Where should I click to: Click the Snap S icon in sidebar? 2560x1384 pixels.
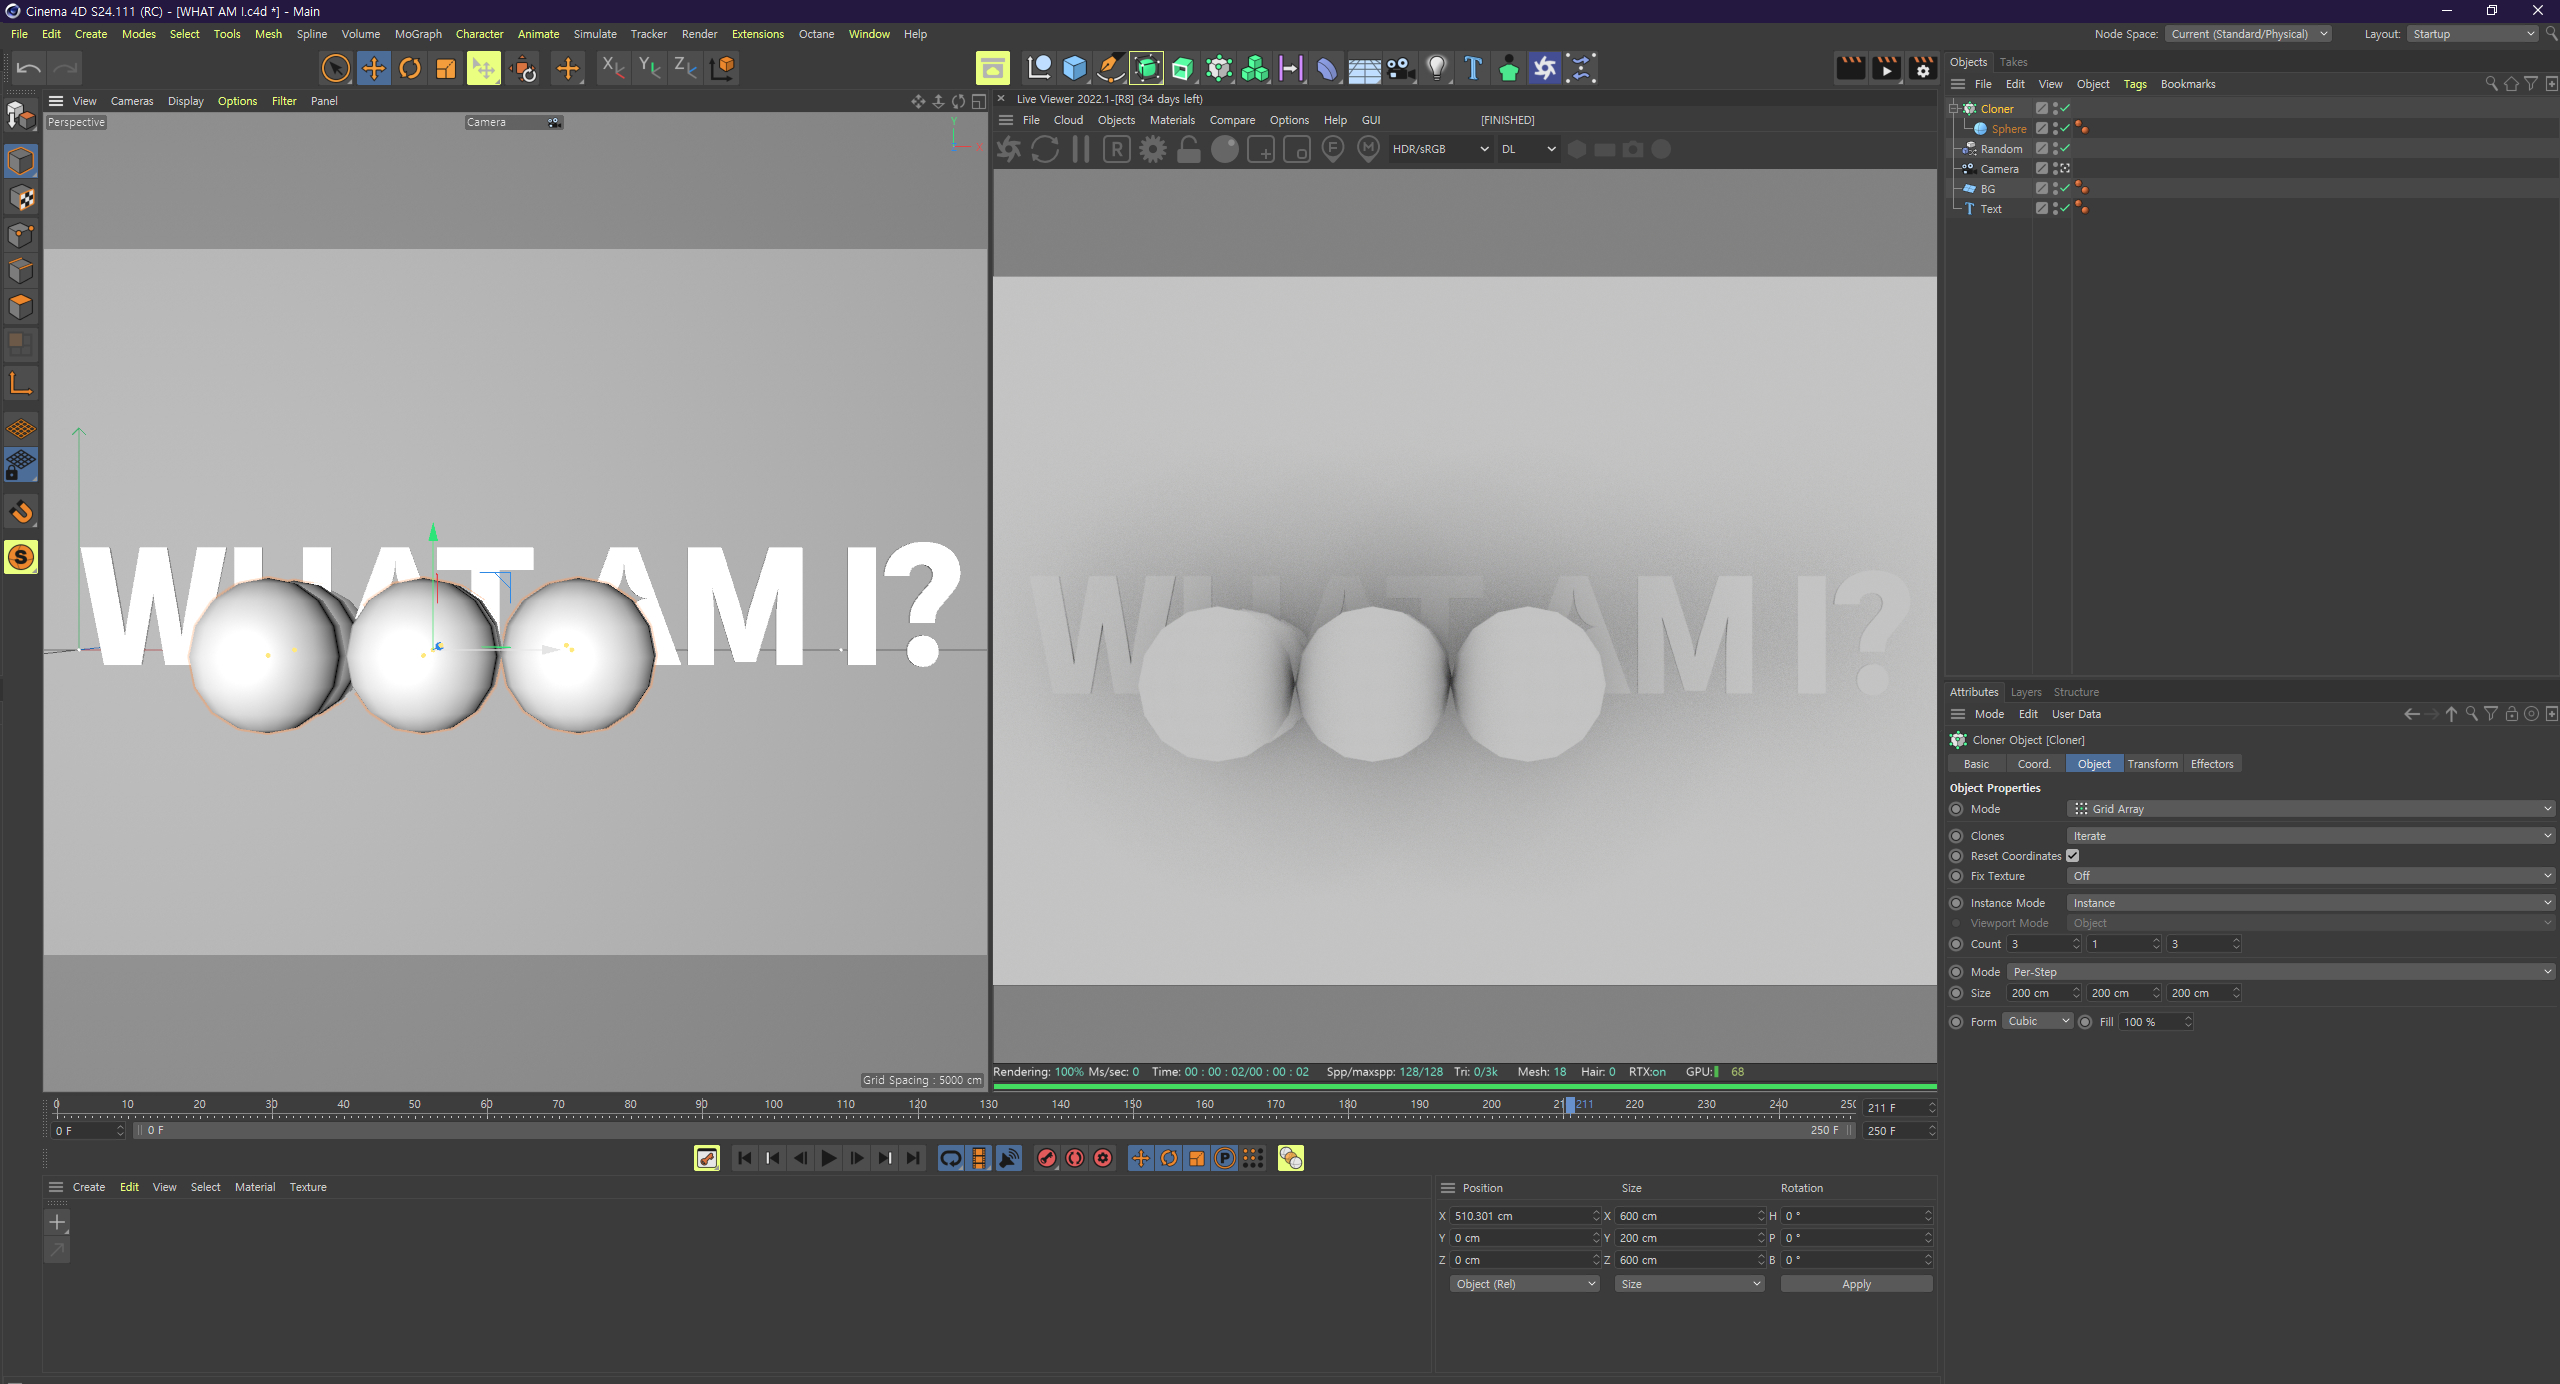click(x=21, y=557)
